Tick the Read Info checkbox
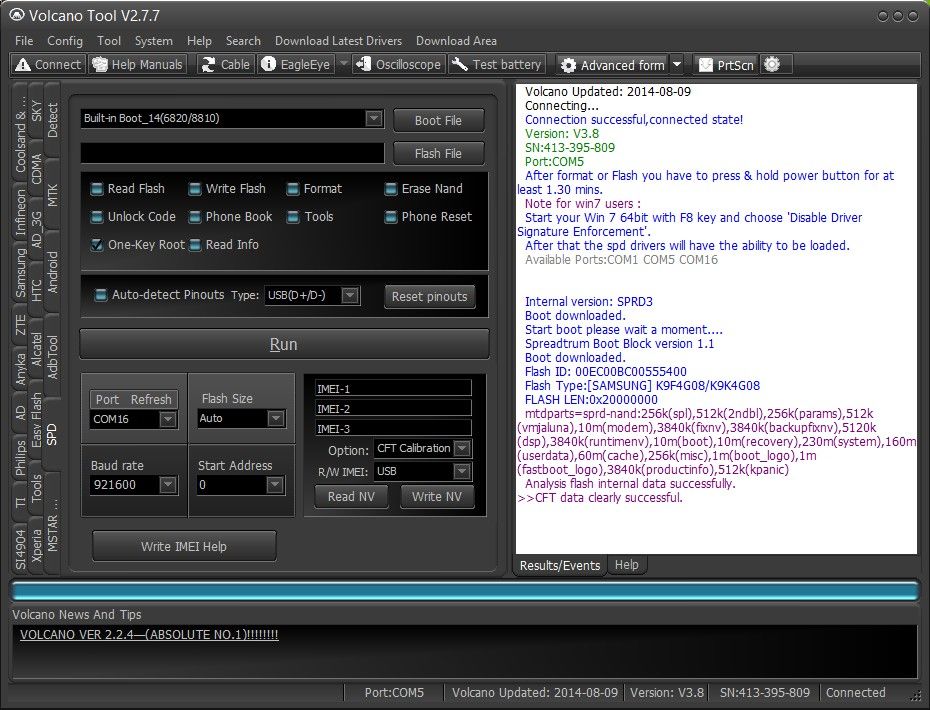 click(x=195, y=245)
